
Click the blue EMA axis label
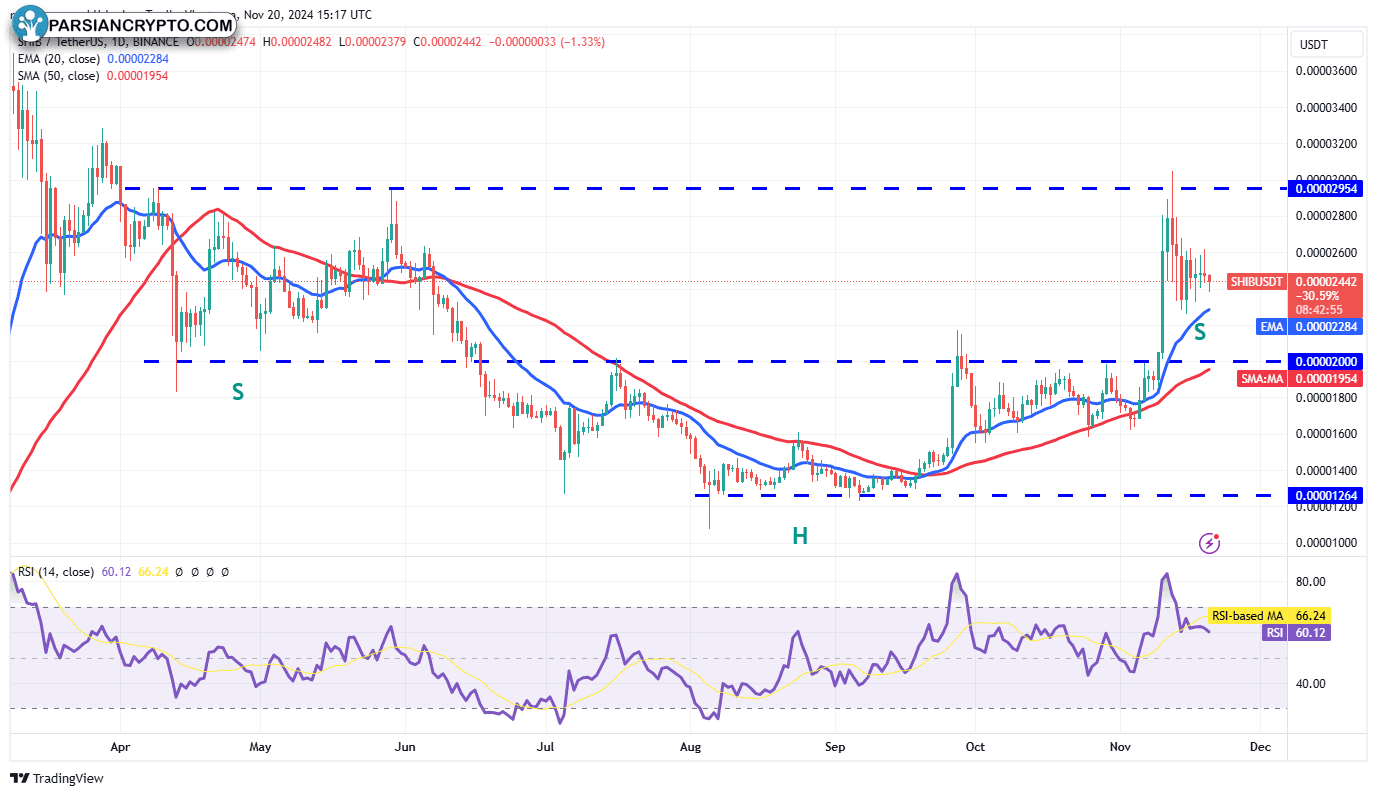(x=1271, y=326)
